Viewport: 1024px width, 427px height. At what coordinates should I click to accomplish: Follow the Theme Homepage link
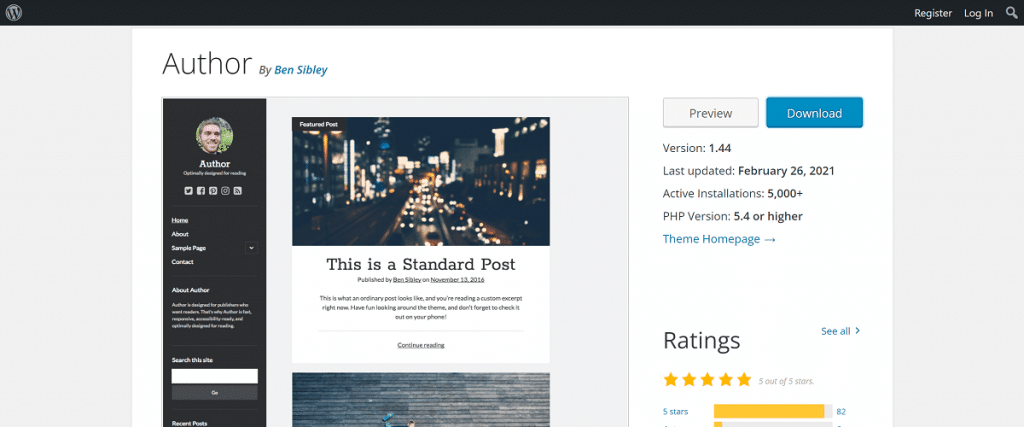(x=718, y=239)
